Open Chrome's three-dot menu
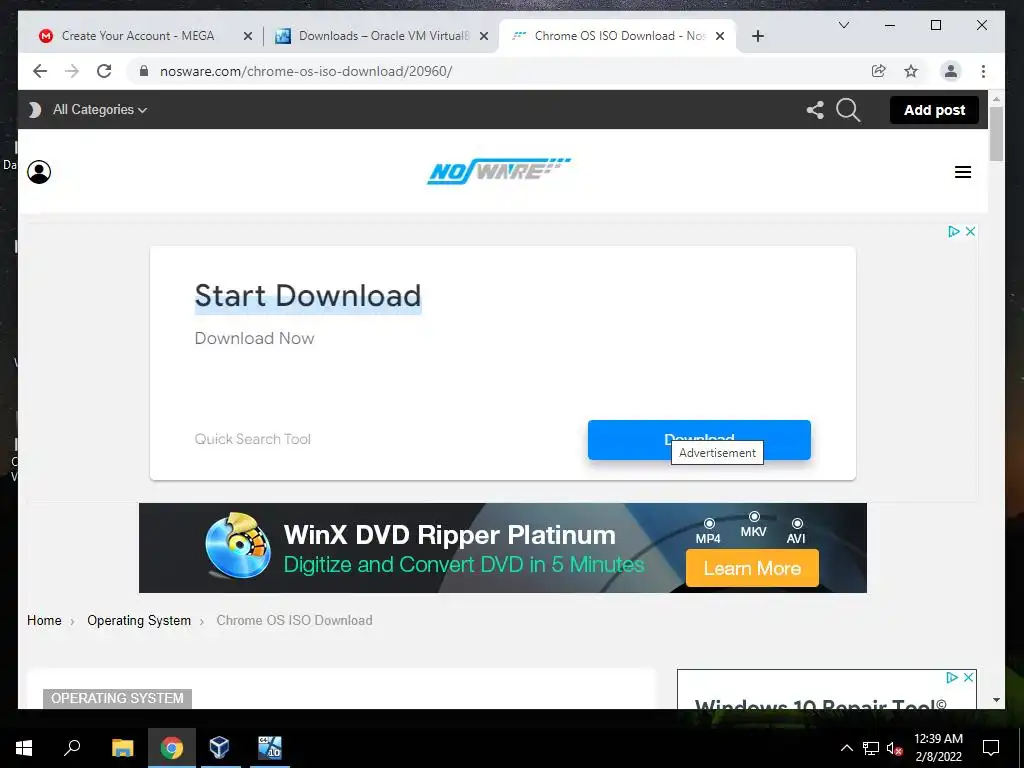Screen dimensions: 1024x768 click(984, 71)
